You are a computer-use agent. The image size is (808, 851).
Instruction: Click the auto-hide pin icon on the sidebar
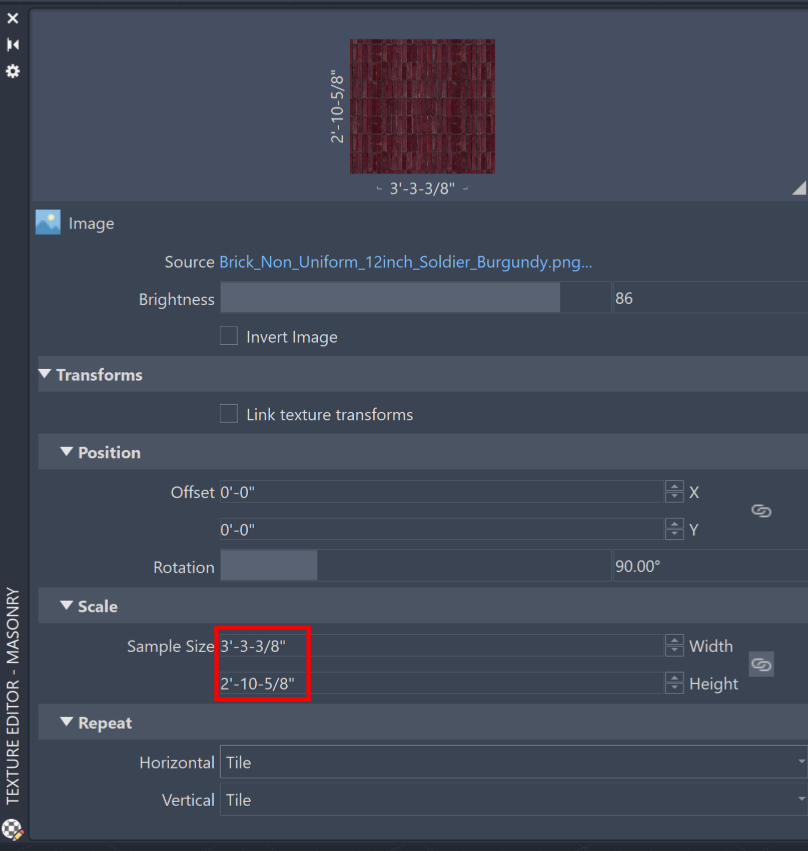pos(13,44)
